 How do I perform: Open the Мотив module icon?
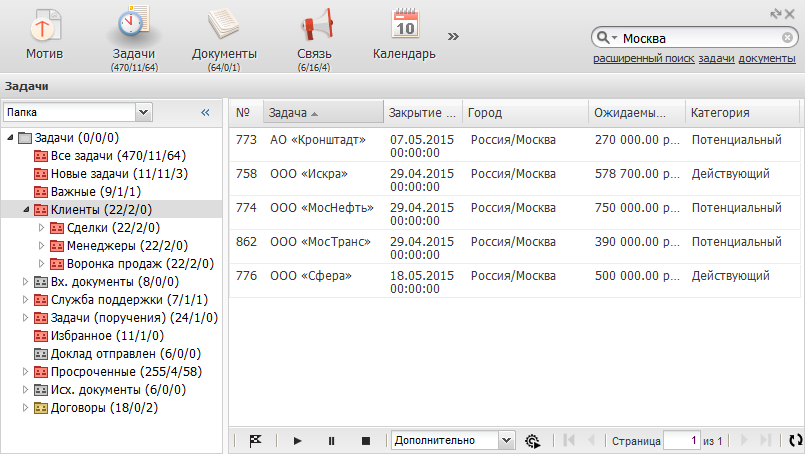click(45, 24)
